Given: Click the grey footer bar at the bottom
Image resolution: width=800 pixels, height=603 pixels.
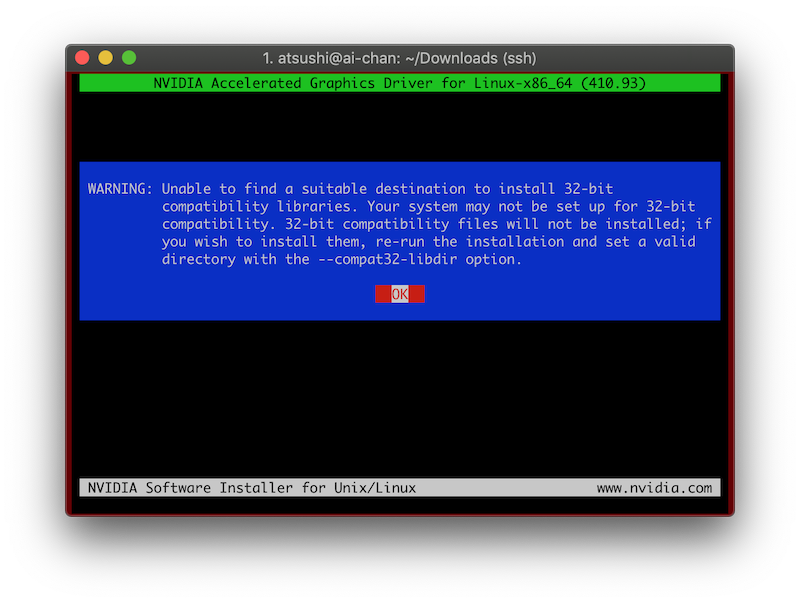Looking at the screenshot, I should [400, 487].
